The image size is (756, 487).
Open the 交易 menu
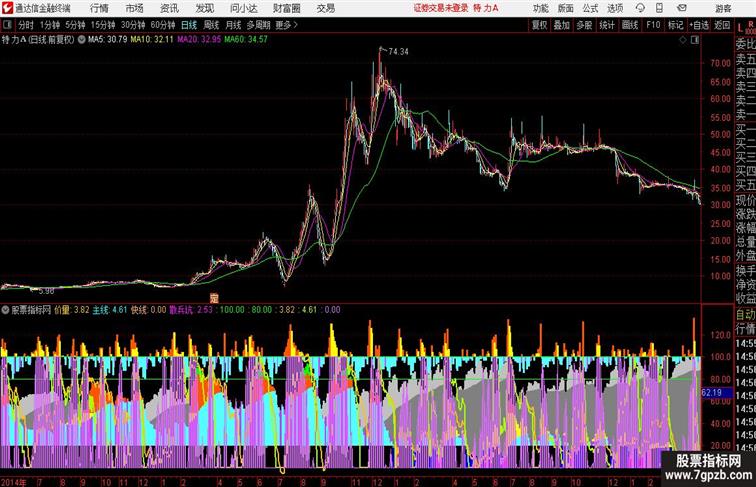(325, 8)
